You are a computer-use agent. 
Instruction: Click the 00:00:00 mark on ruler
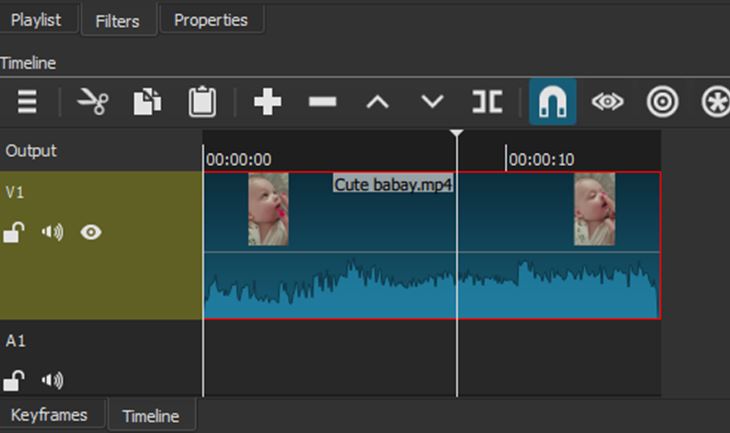click(239, 160)
